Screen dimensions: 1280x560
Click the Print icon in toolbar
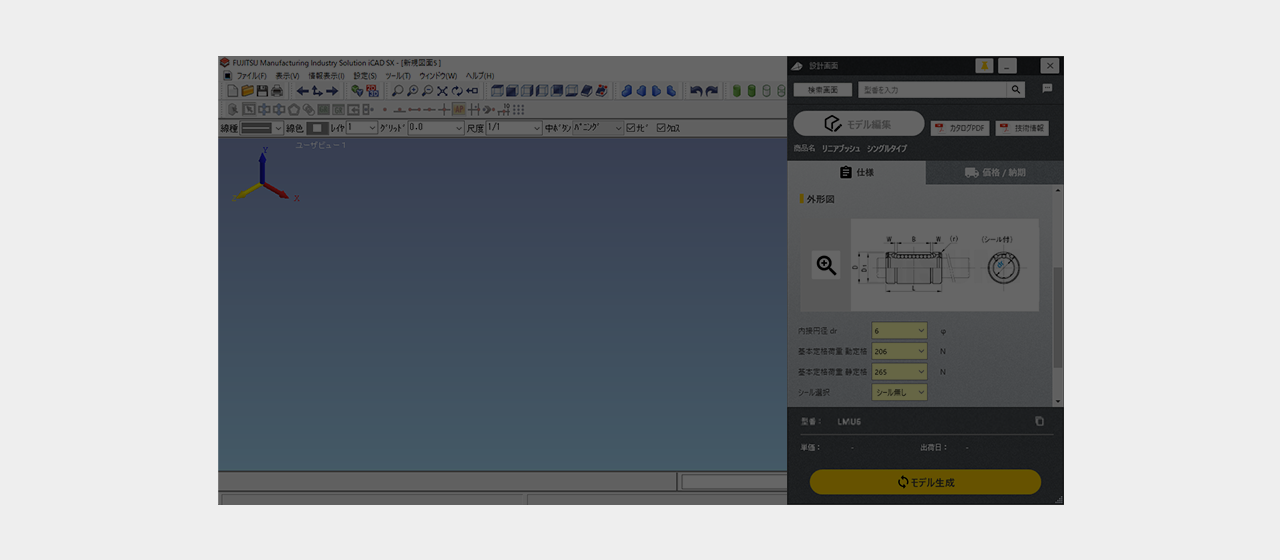277,91
